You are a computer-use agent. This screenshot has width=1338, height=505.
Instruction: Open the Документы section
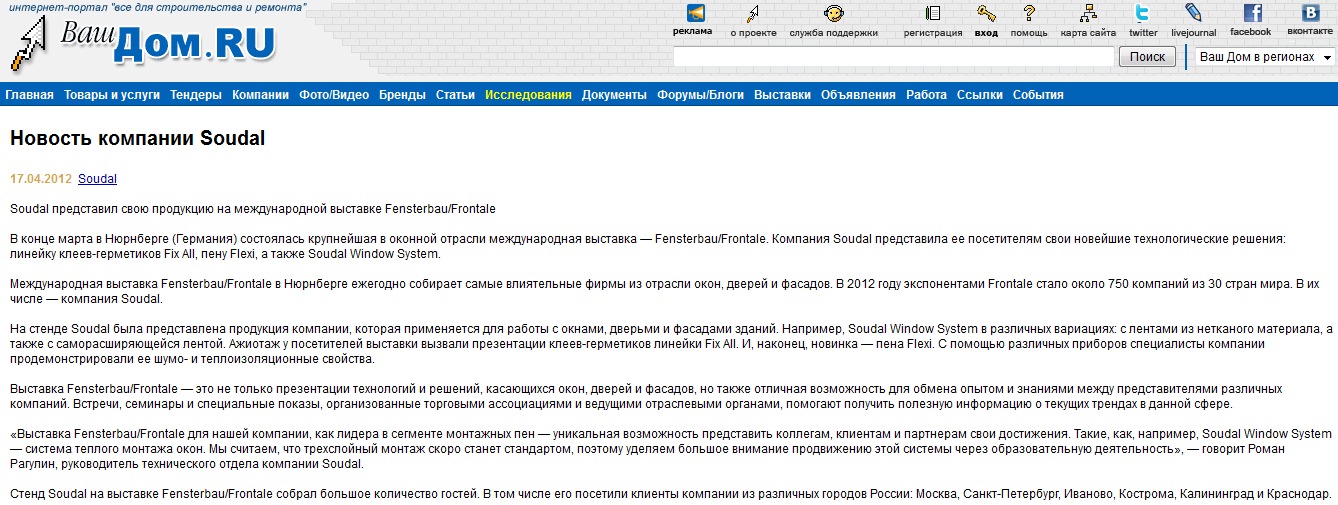click(x=614, y=95)
